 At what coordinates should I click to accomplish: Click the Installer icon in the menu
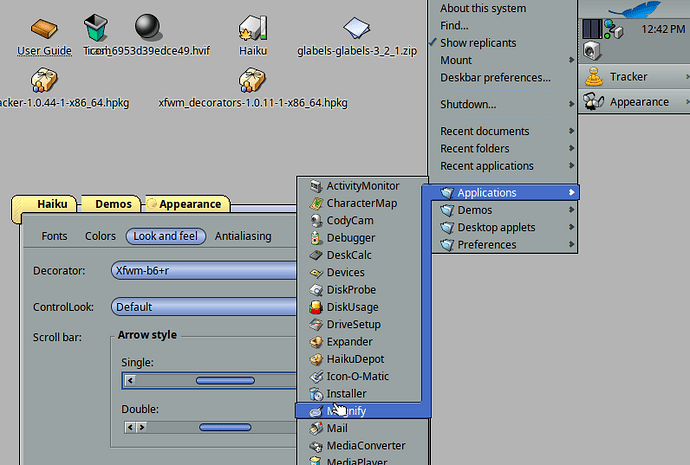click(x=316, y=394)
